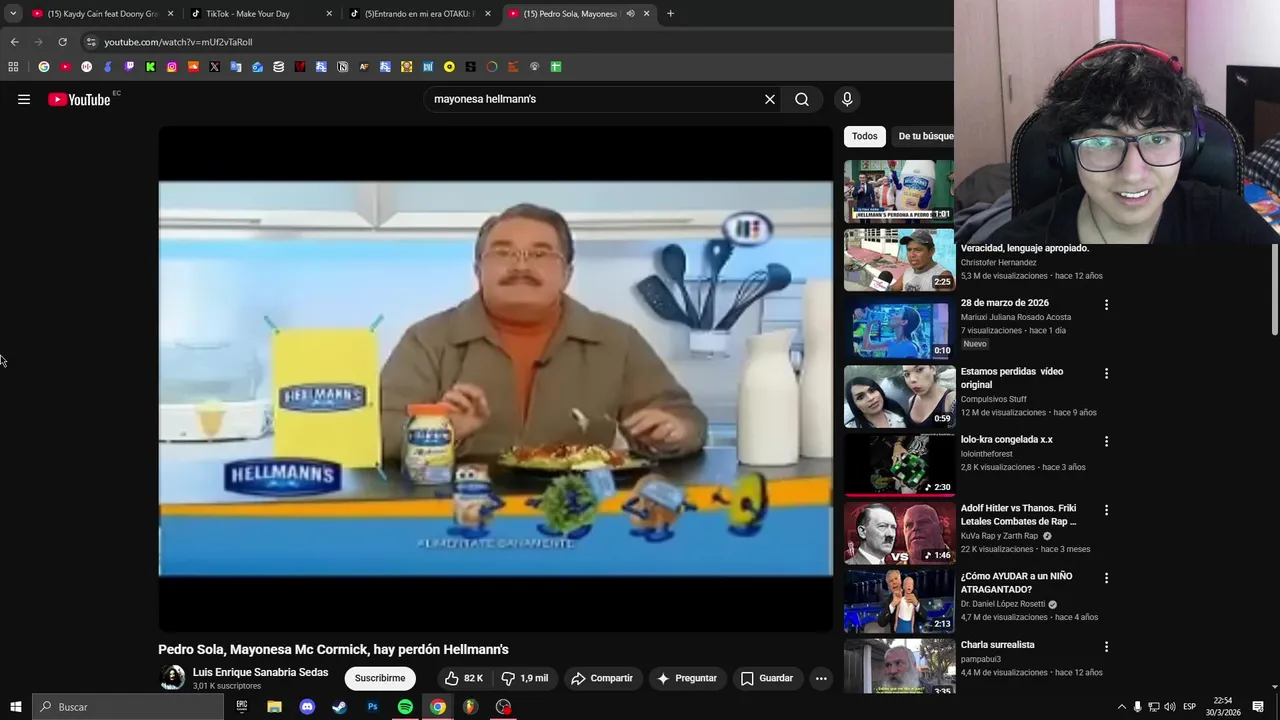1280x720 pixels.
Task: Open the system volume tray icon
Action: tap(1170, 707)
